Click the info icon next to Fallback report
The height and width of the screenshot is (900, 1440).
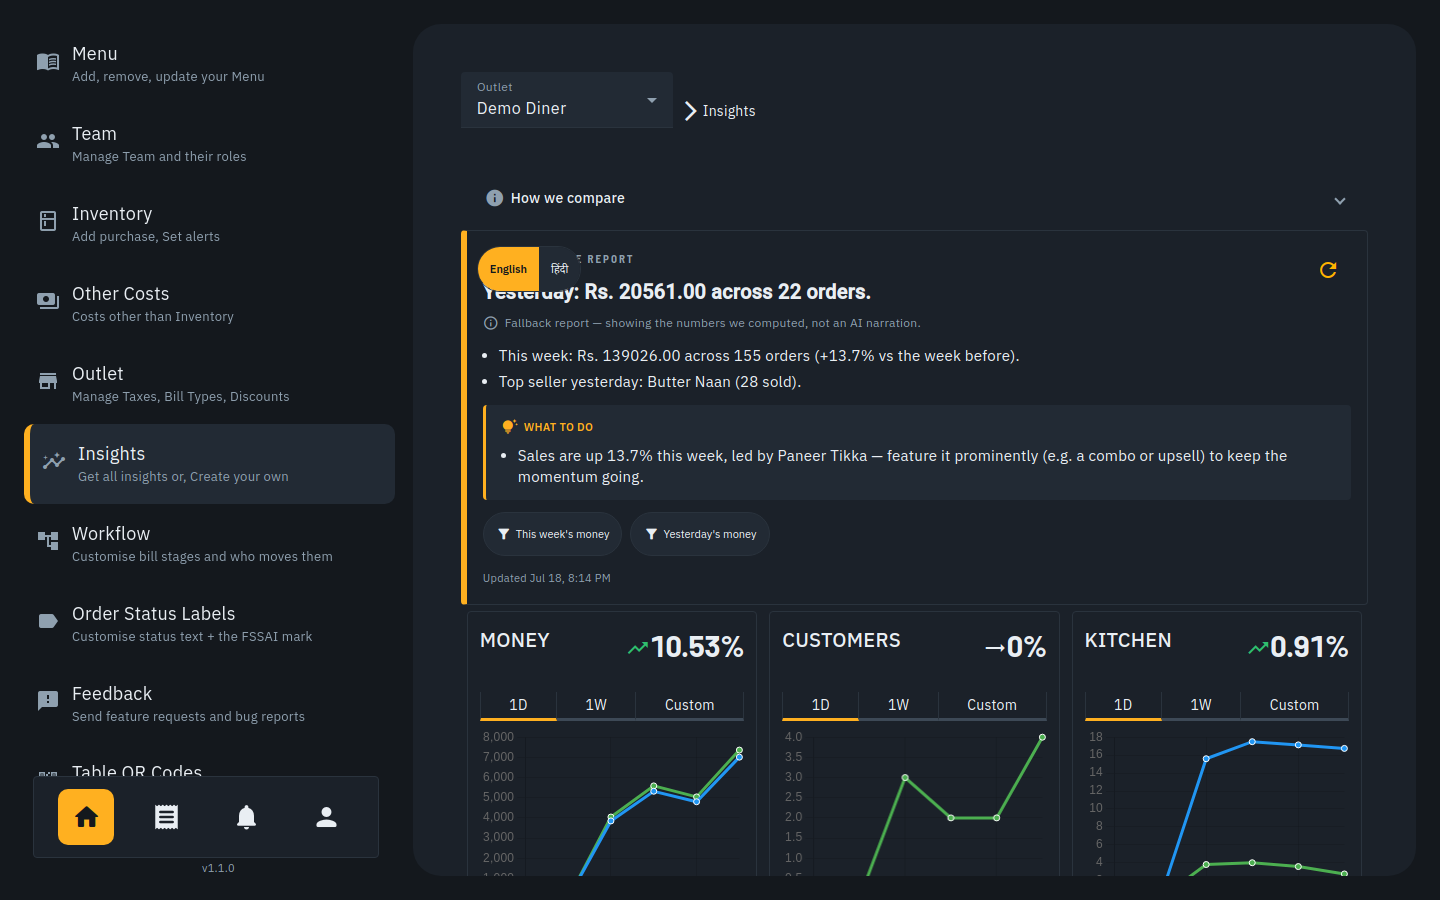pyautogui.click(x=491, y=323)
